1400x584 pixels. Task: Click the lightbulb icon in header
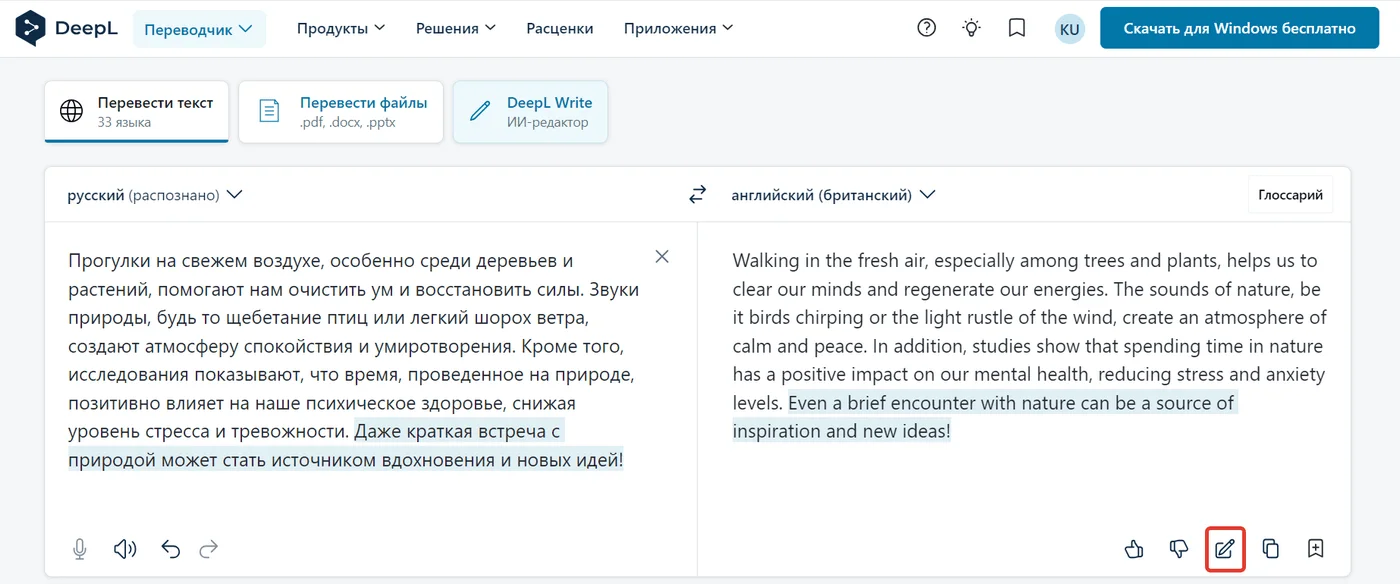click(972, 28)
